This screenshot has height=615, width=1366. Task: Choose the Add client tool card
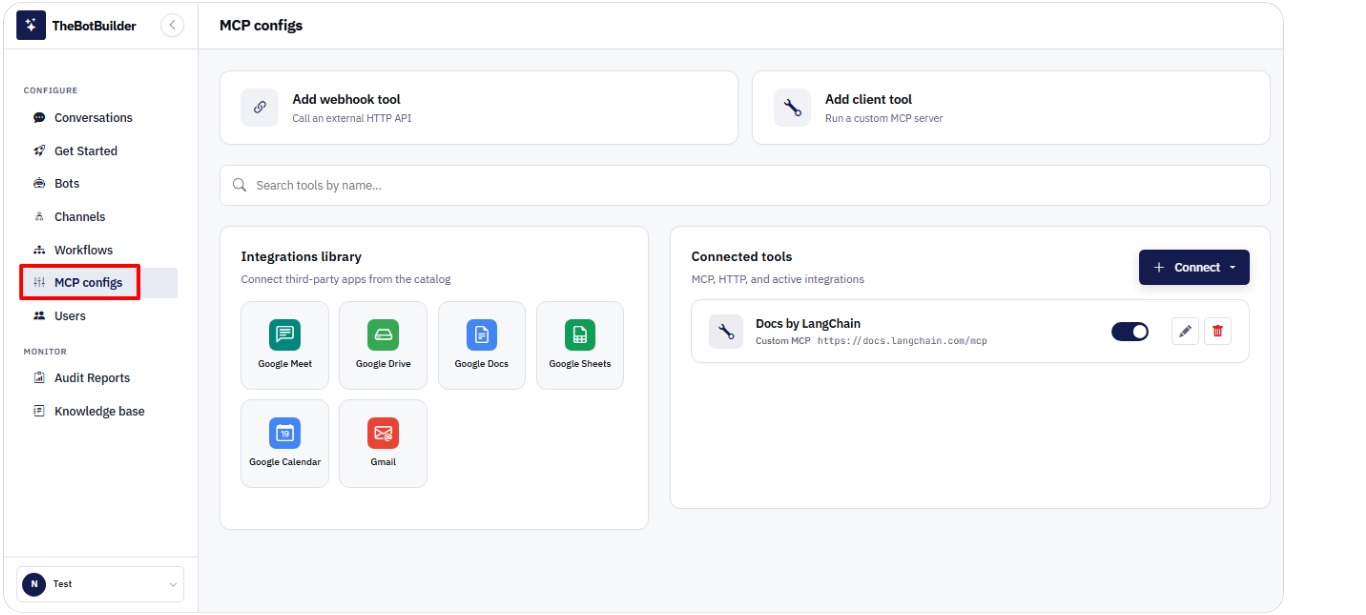click(1011, 107)
